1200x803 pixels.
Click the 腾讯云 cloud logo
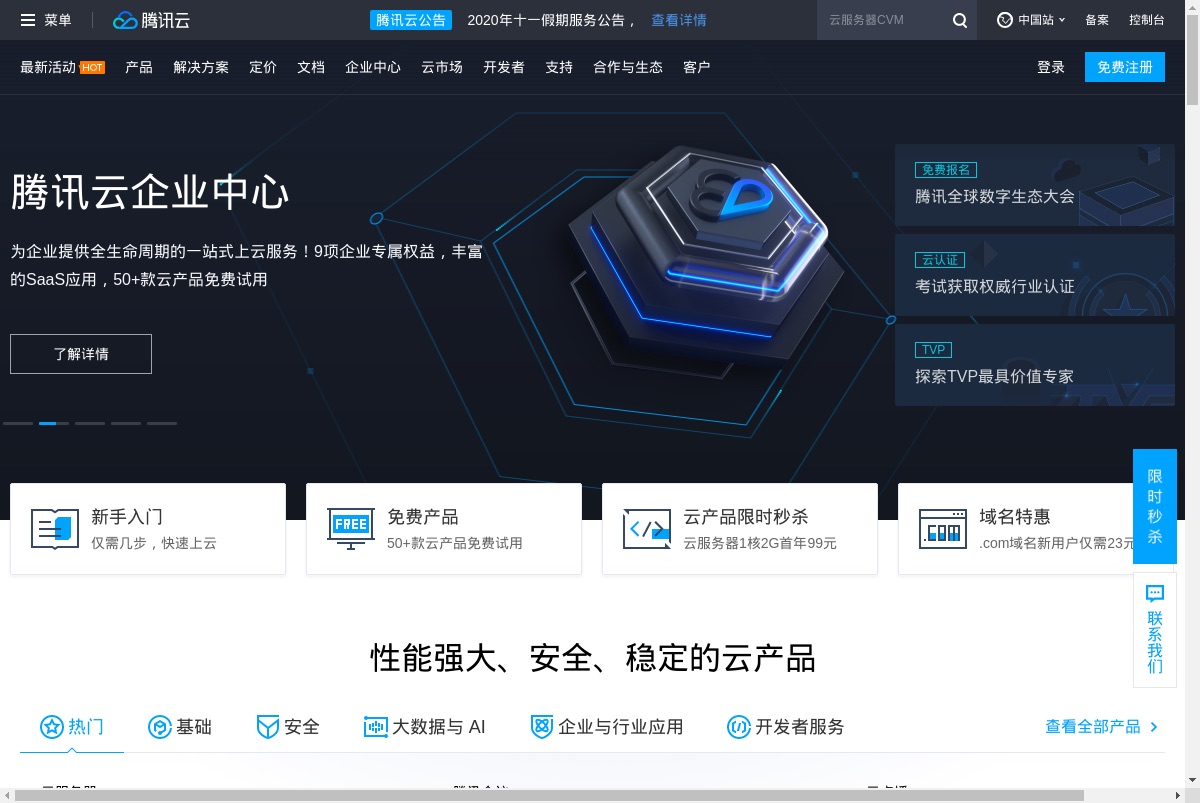pyautogui.click(x=151, y=20)
